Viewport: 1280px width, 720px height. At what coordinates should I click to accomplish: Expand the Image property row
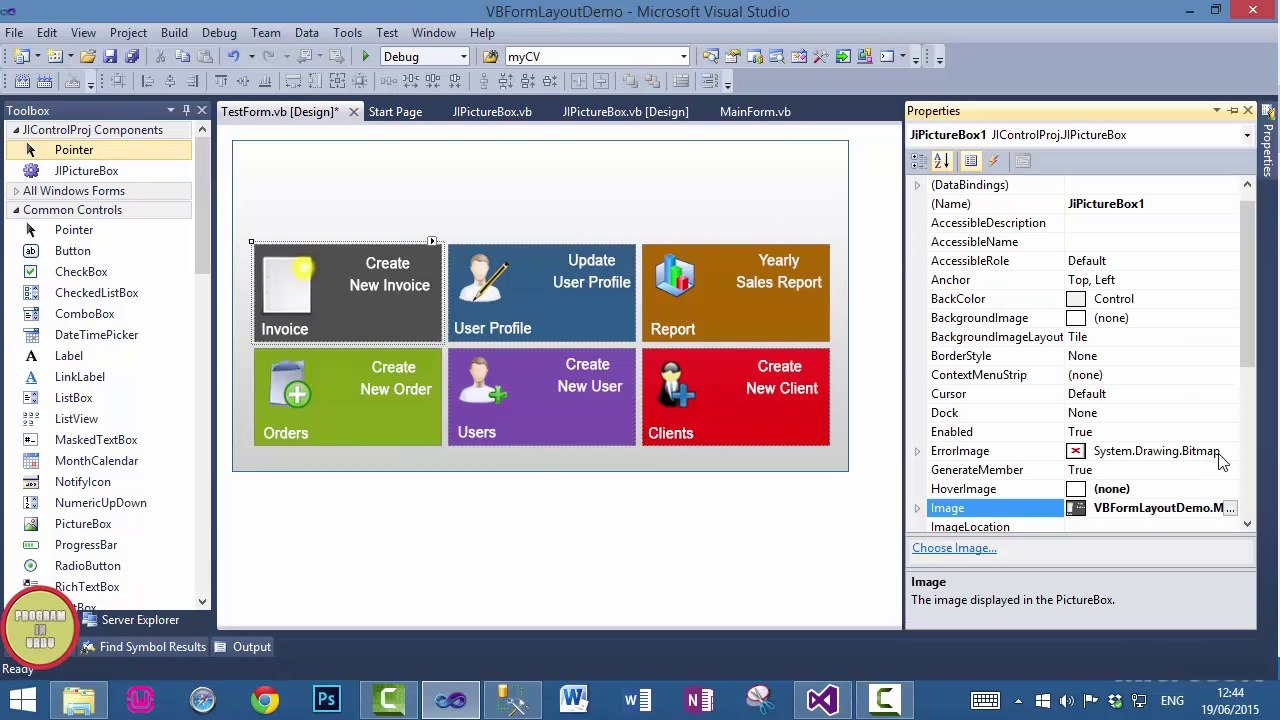click(917, 508)
